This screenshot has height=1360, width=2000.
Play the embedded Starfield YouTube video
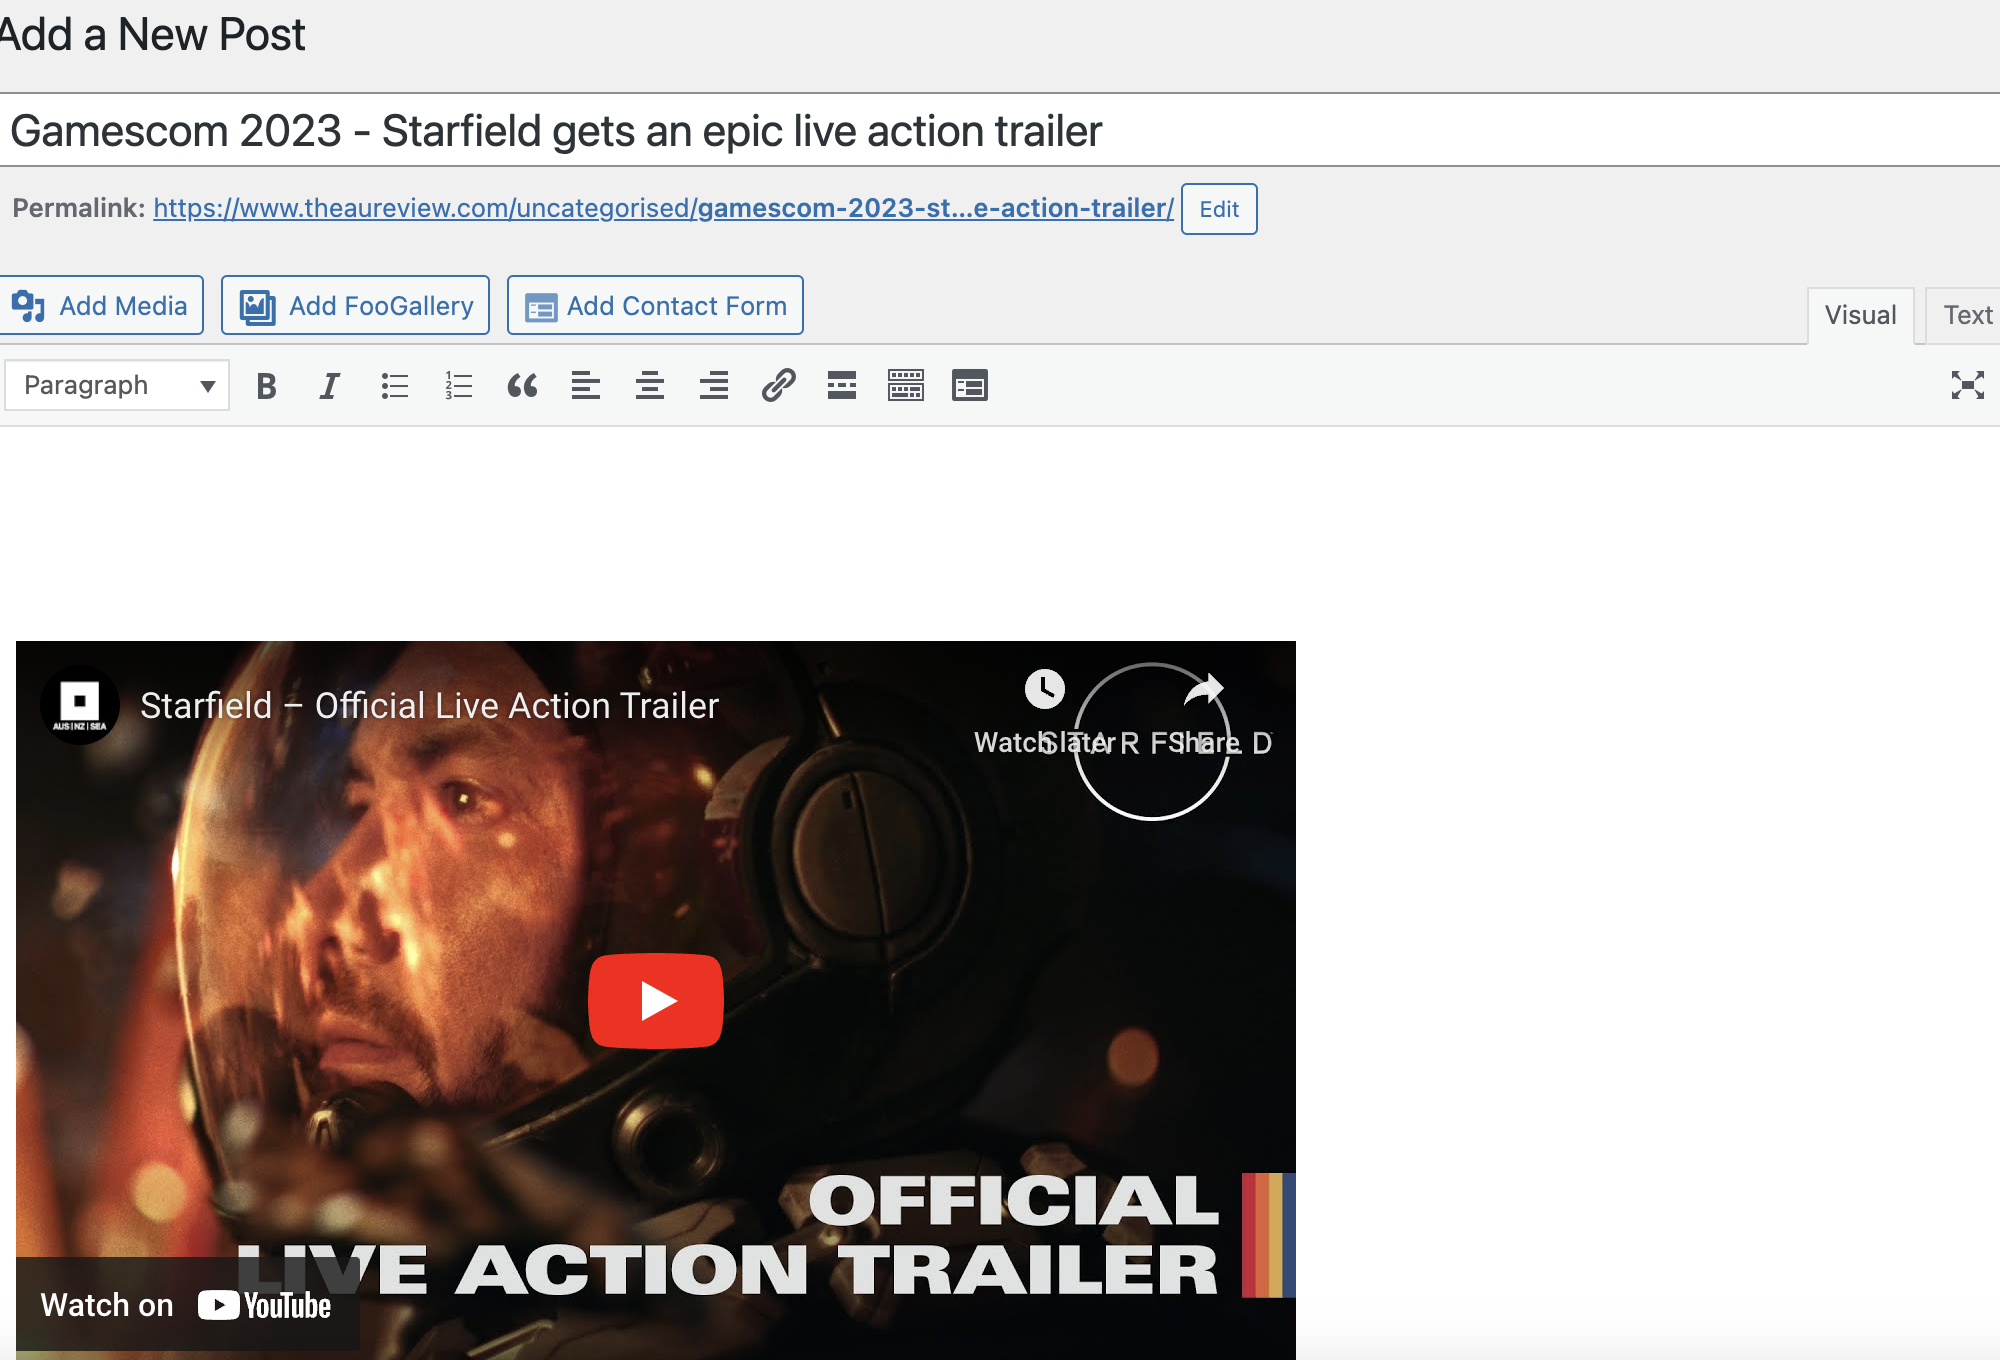(656, 1001)
